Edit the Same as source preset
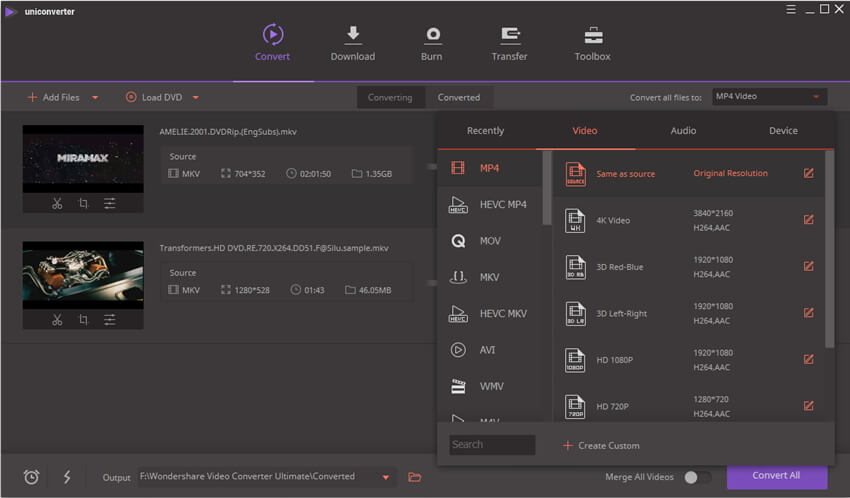 (x=808, y=173)
